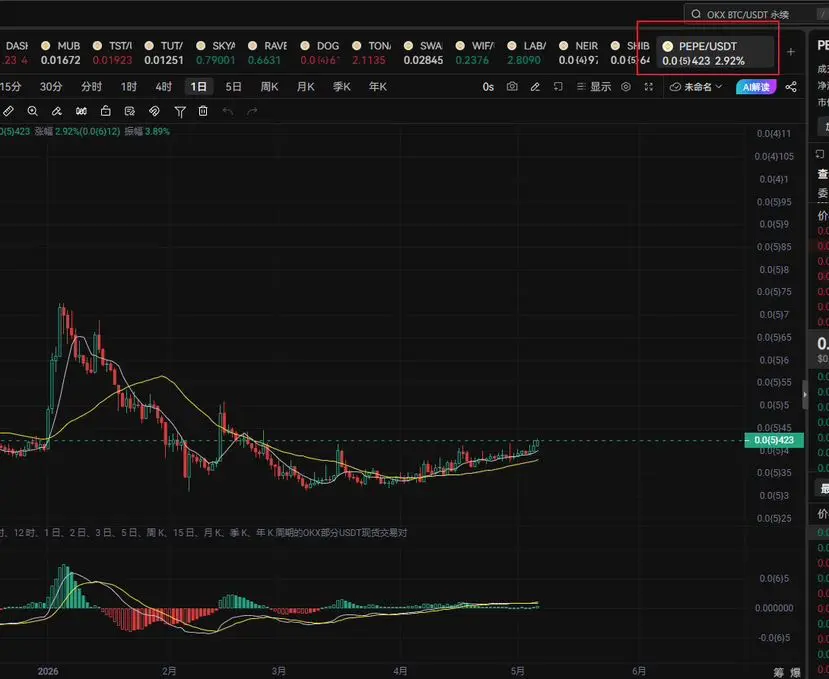Viewport: 829px width, 679px height.
Task: Add a new pair tab with plus icon
Action: coord(790,52)
